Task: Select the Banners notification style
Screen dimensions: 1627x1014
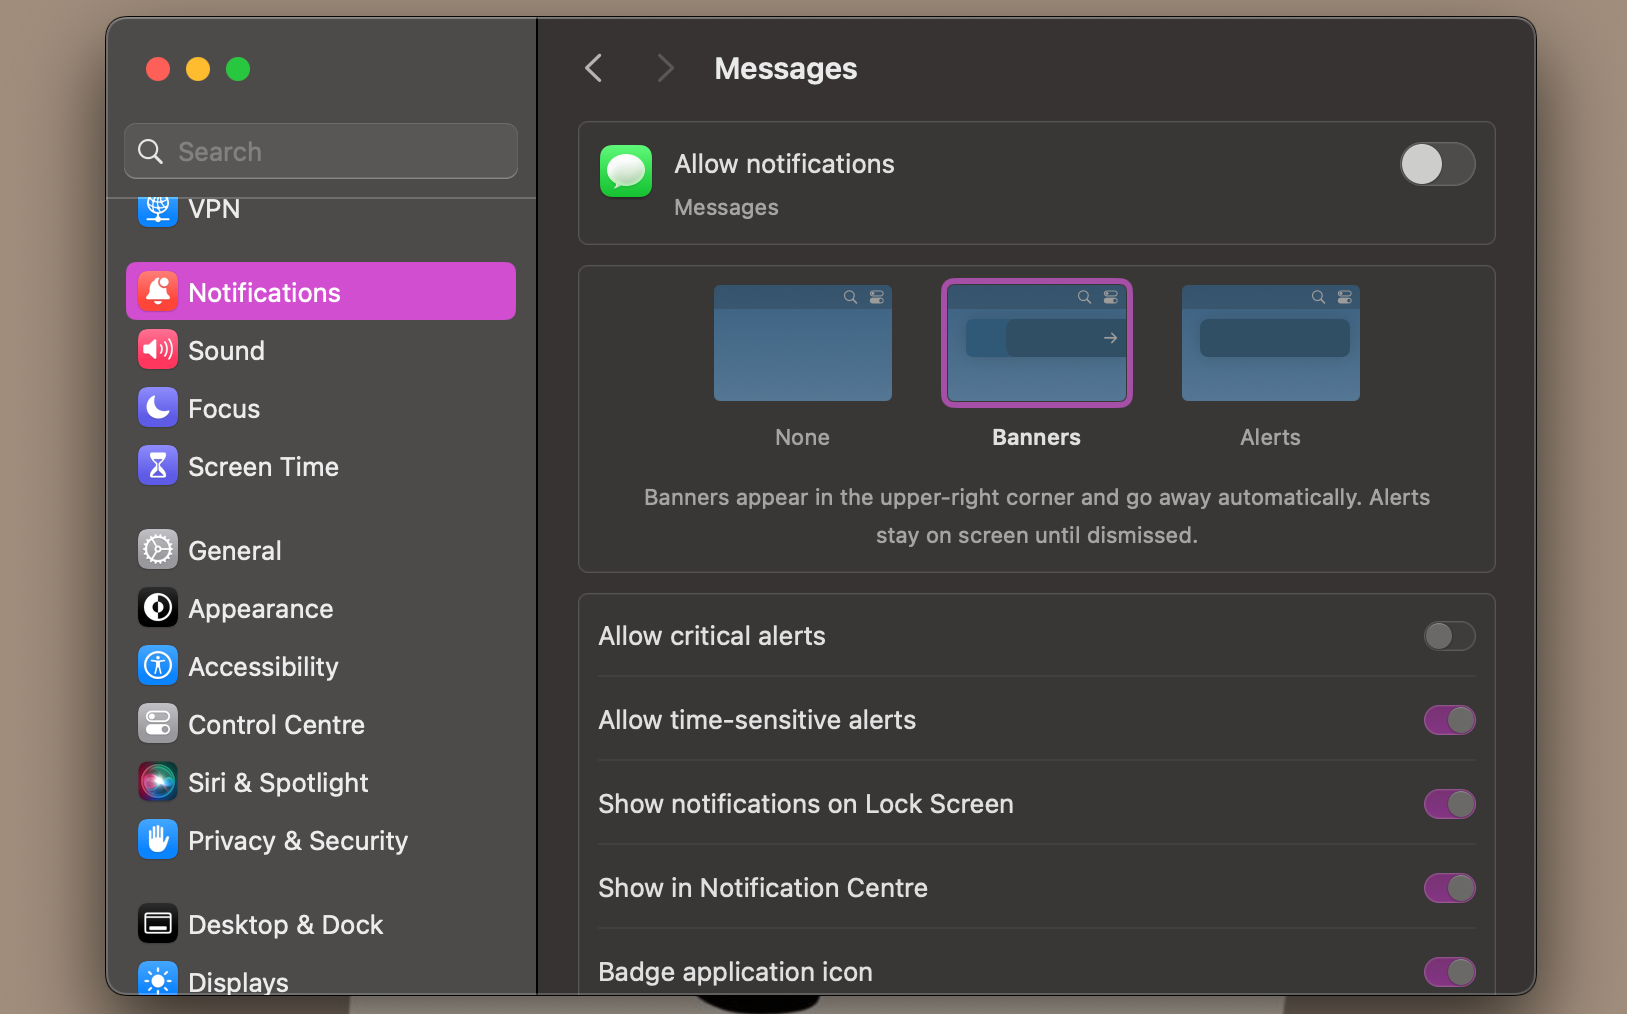Action: 1036,343
